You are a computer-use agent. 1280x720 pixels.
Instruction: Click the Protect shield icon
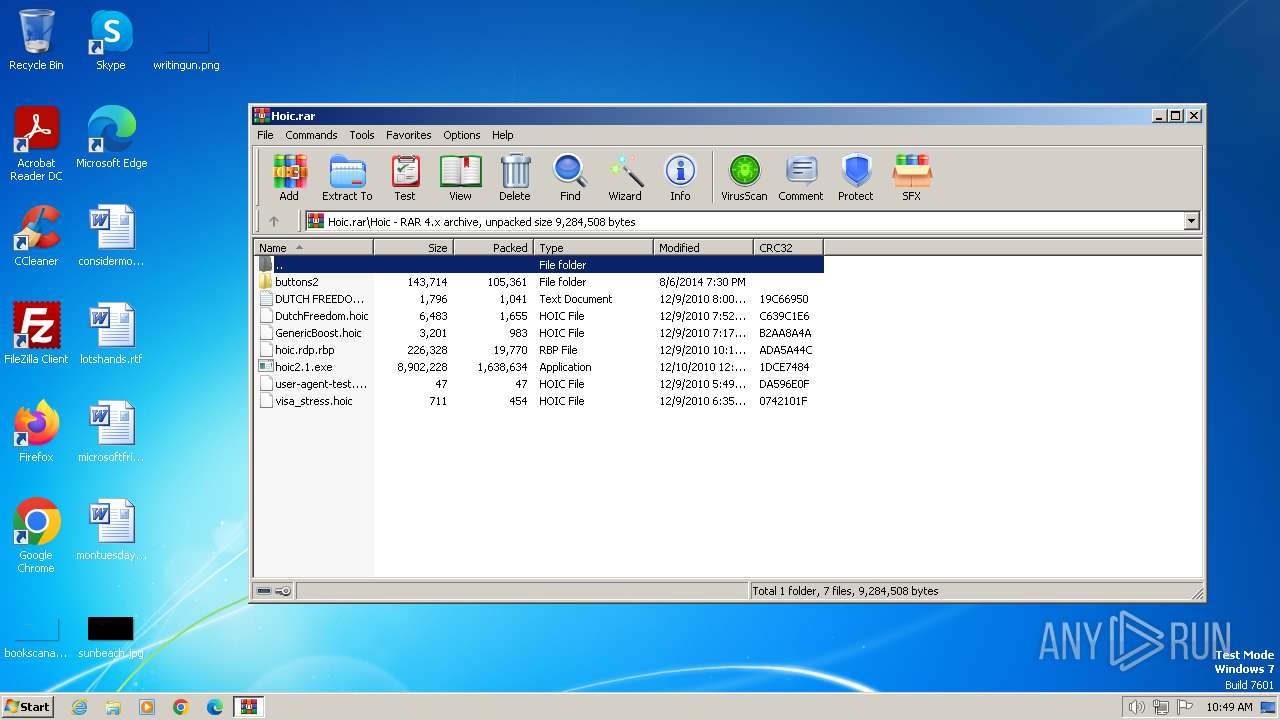pos(856,178)
